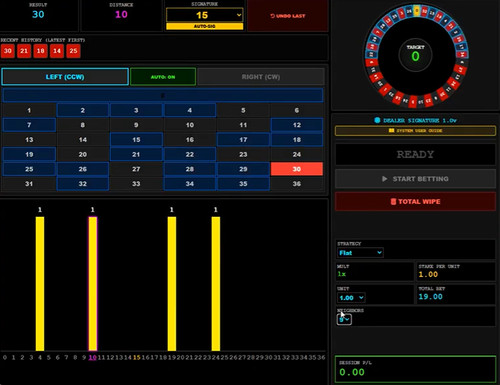Click the trash icon on TOTAL WIPE

tap(393, 201)
